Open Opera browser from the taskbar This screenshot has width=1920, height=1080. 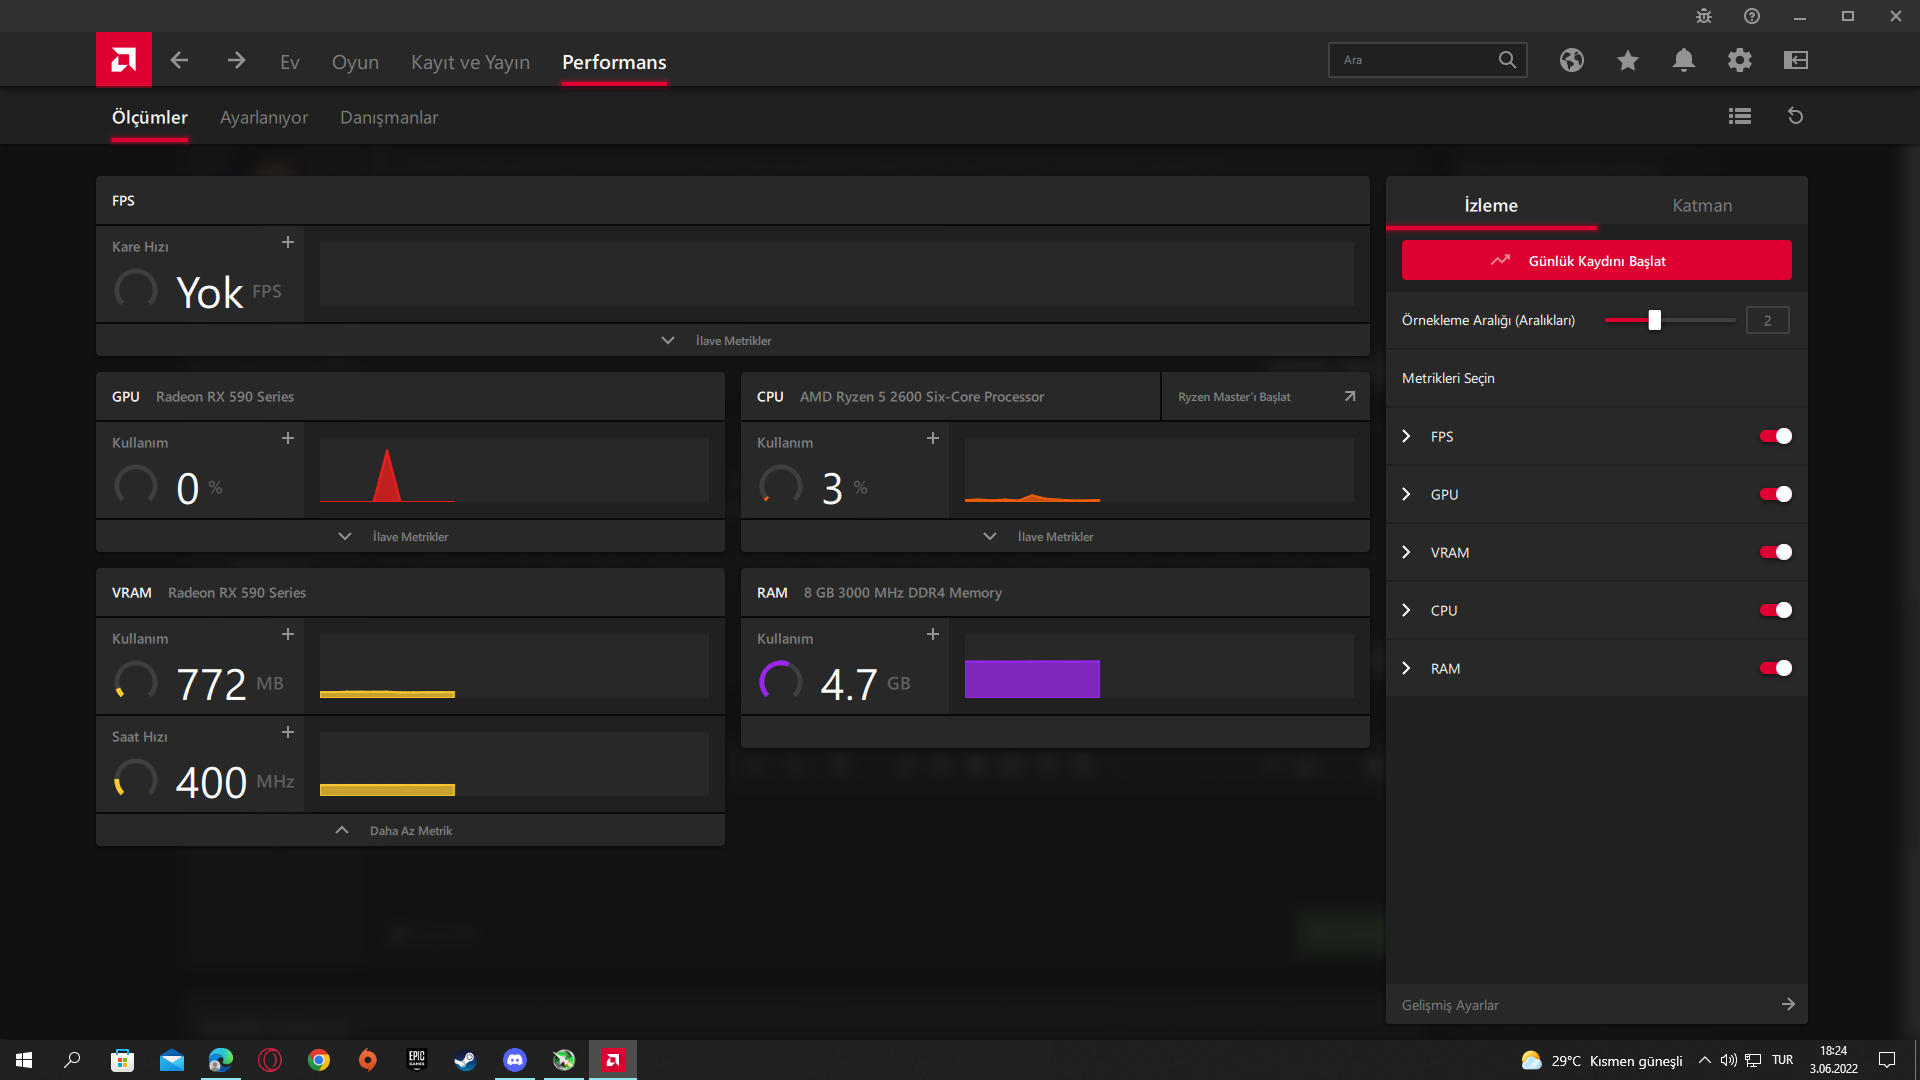(x=269, y=1060)
